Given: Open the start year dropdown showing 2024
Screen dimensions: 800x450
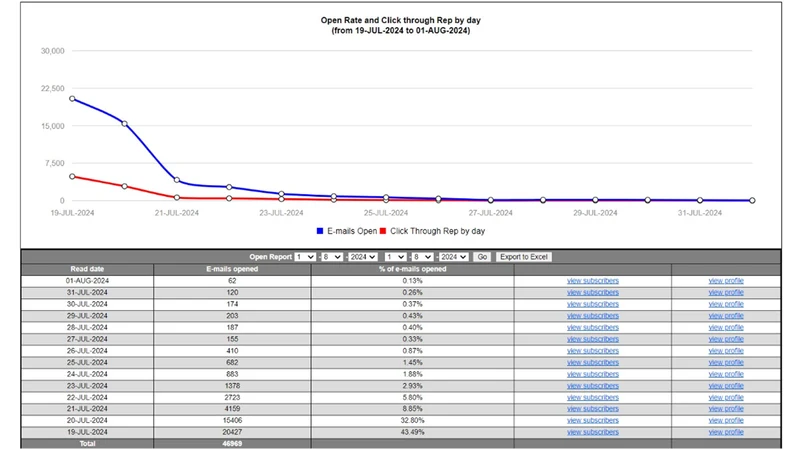Looking at the screenshot, I should 363,257.
